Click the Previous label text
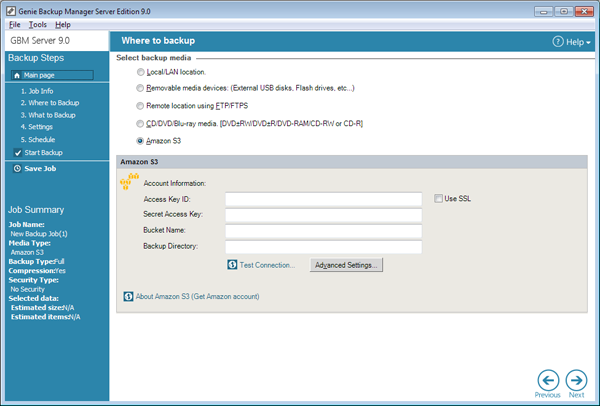600x406 pixels. click(x=548, y=395)
